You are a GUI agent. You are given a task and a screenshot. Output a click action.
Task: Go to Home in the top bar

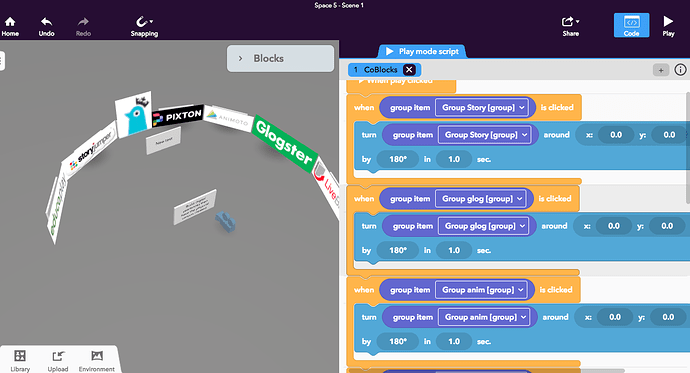(10, 26)
